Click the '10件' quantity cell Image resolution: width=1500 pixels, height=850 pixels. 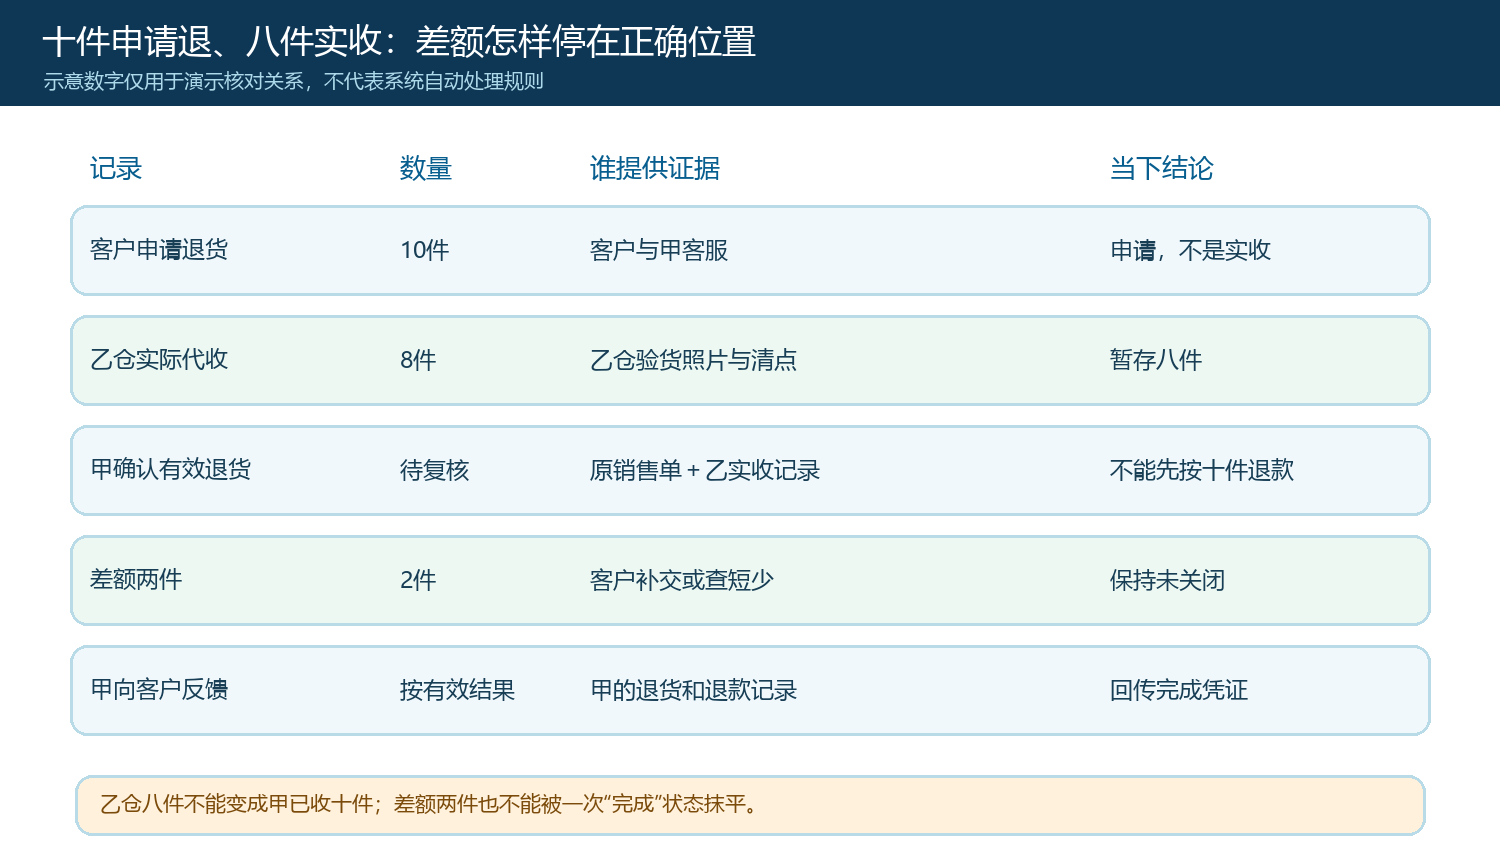425,250
